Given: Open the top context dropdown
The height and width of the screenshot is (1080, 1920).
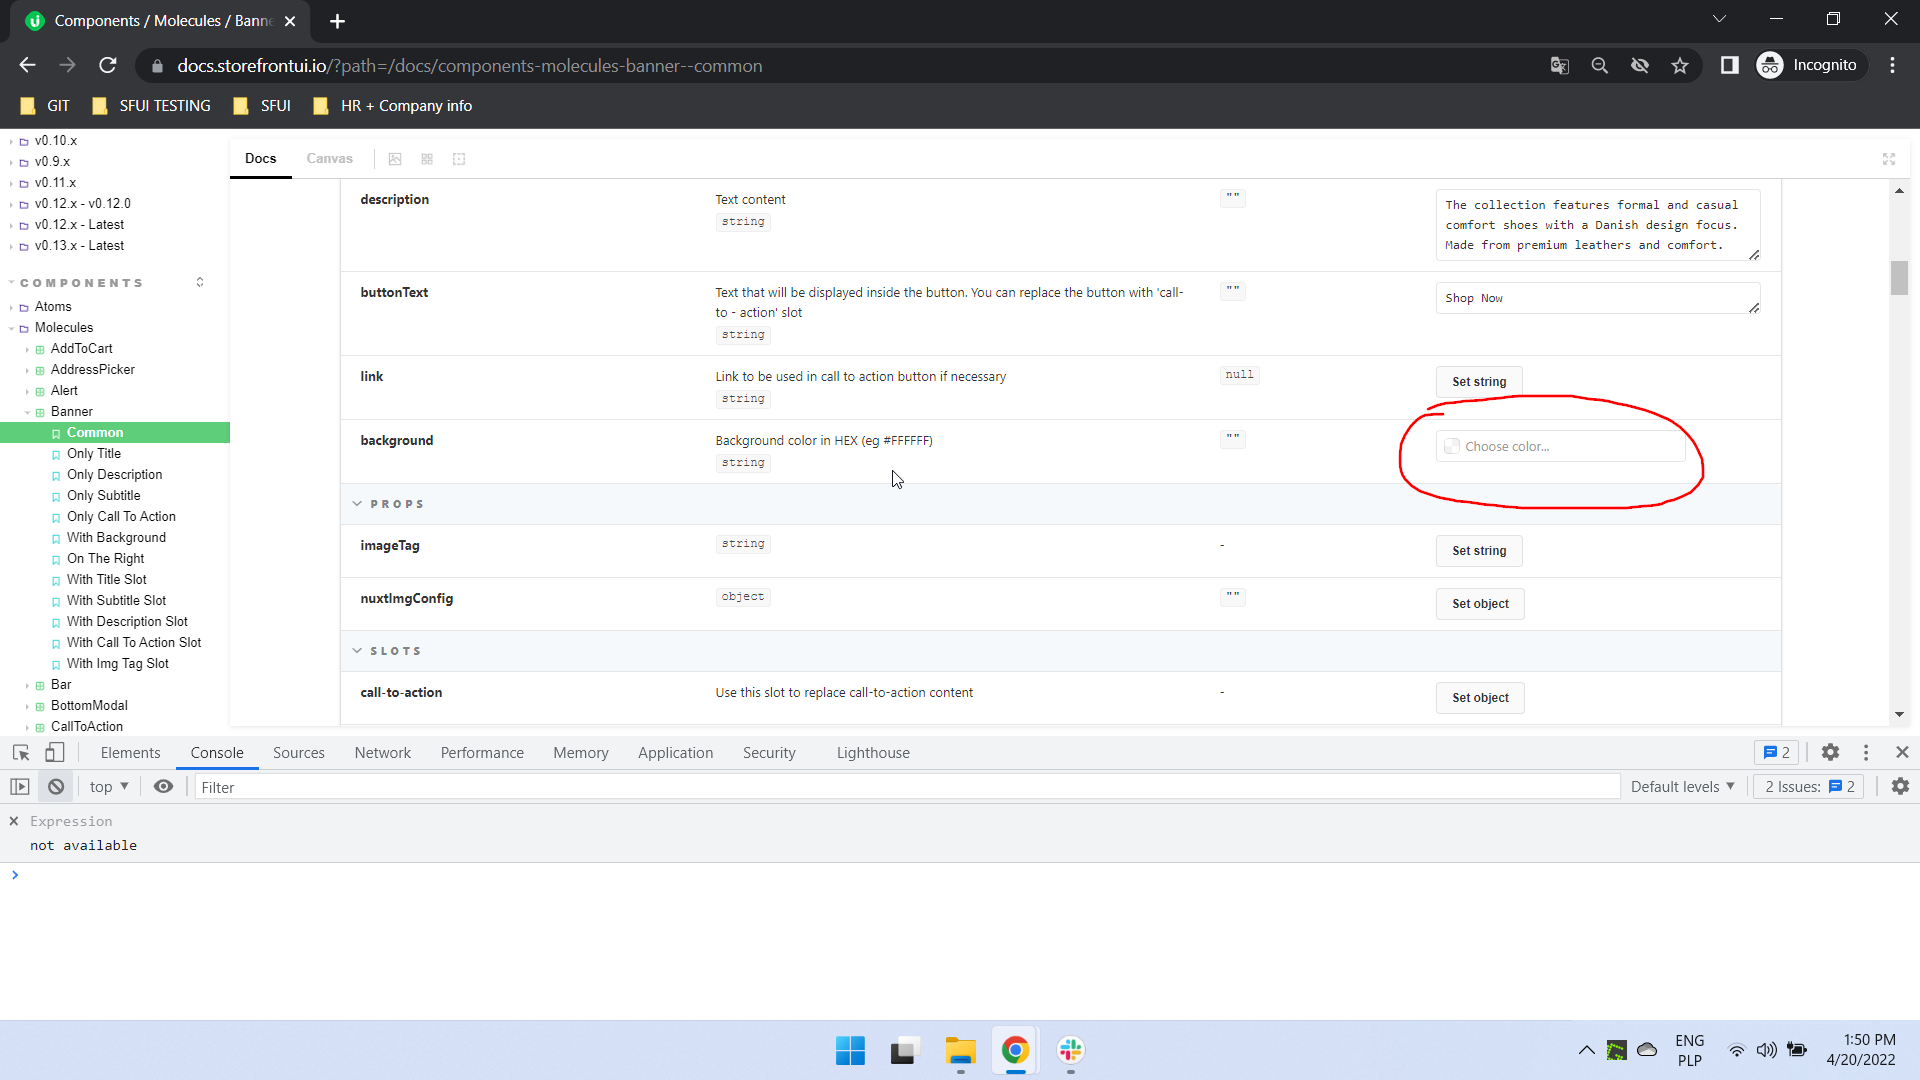Looking at the screenshot, I should click(109, 787).
